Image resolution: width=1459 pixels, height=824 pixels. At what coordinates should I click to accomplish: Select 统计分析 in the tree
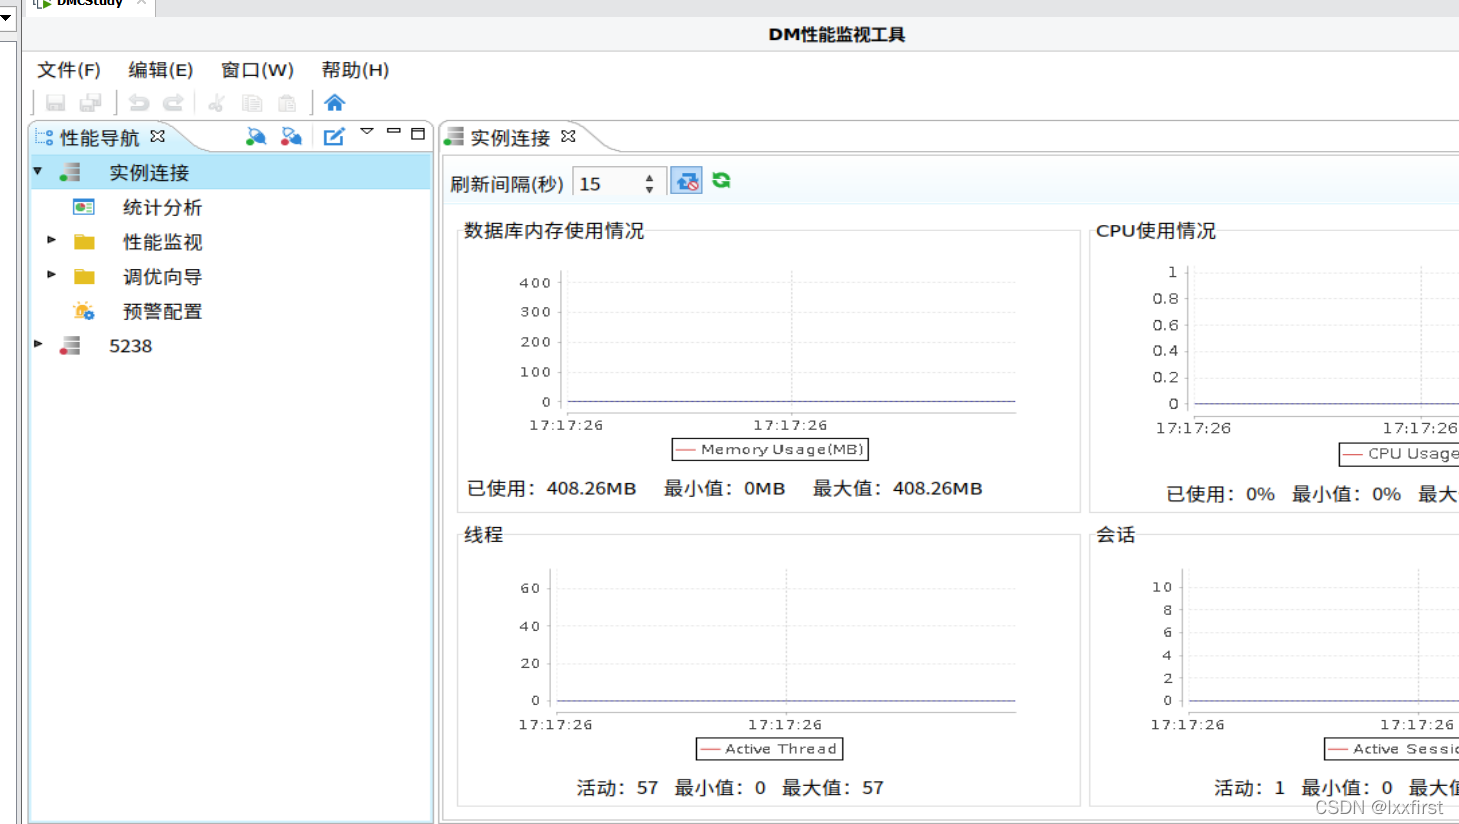[x=162, y=207]
